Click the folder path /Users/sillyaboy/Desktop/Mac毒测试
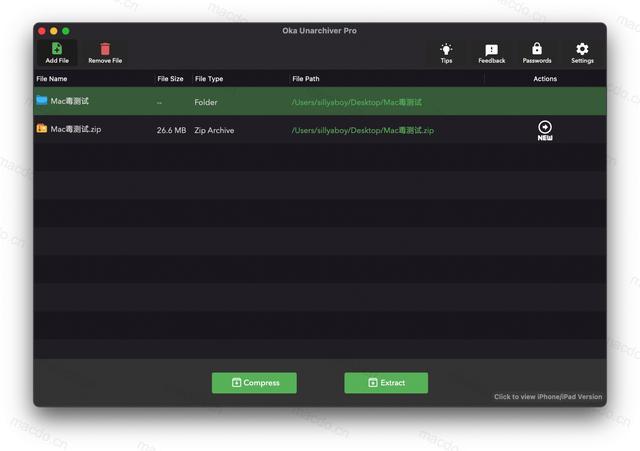The width and height of the screenshot is (640, 451). tap(357, 102)
